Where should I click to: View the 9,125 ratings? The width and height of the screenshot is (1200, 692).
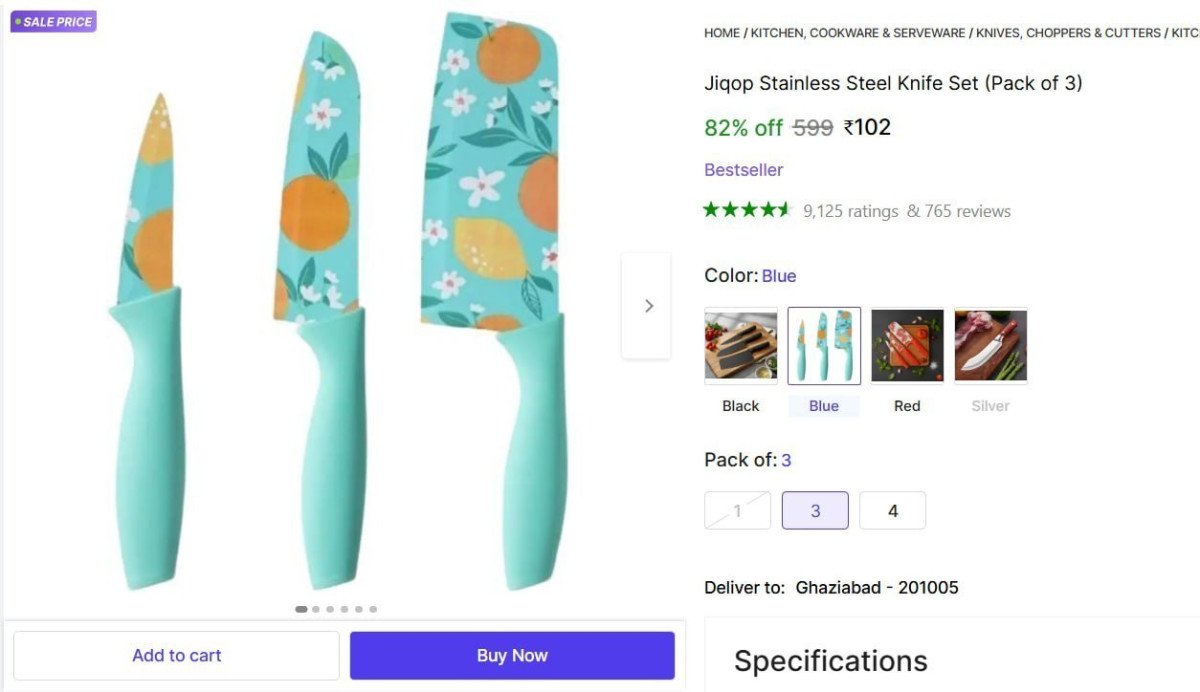pyautogui.click(x=849, y=210)
